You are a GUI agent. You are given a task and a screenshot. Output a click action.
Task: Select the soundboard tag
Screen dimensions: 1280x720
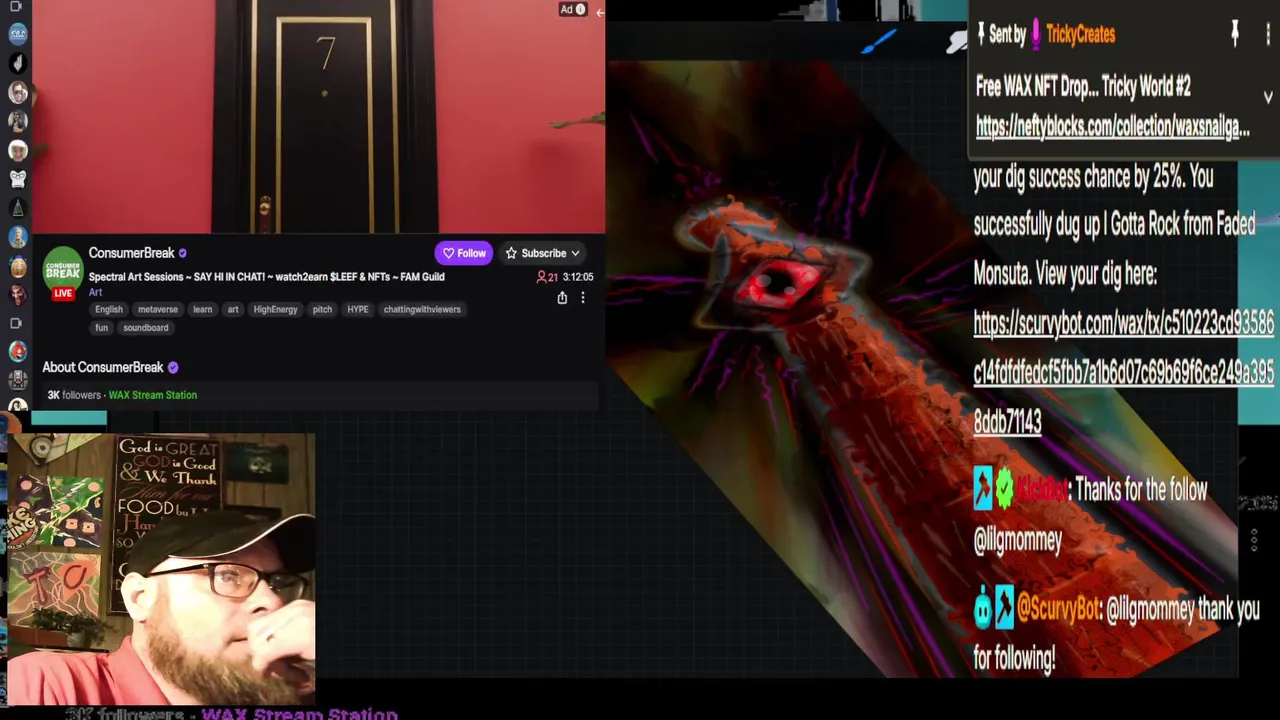(146, 327)
